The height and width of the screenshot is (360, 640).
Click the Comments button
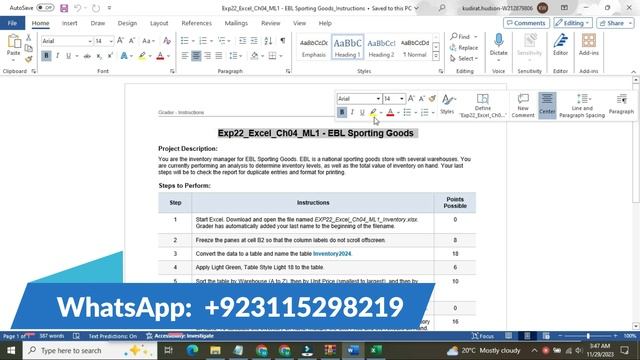[x=526, y=23]
